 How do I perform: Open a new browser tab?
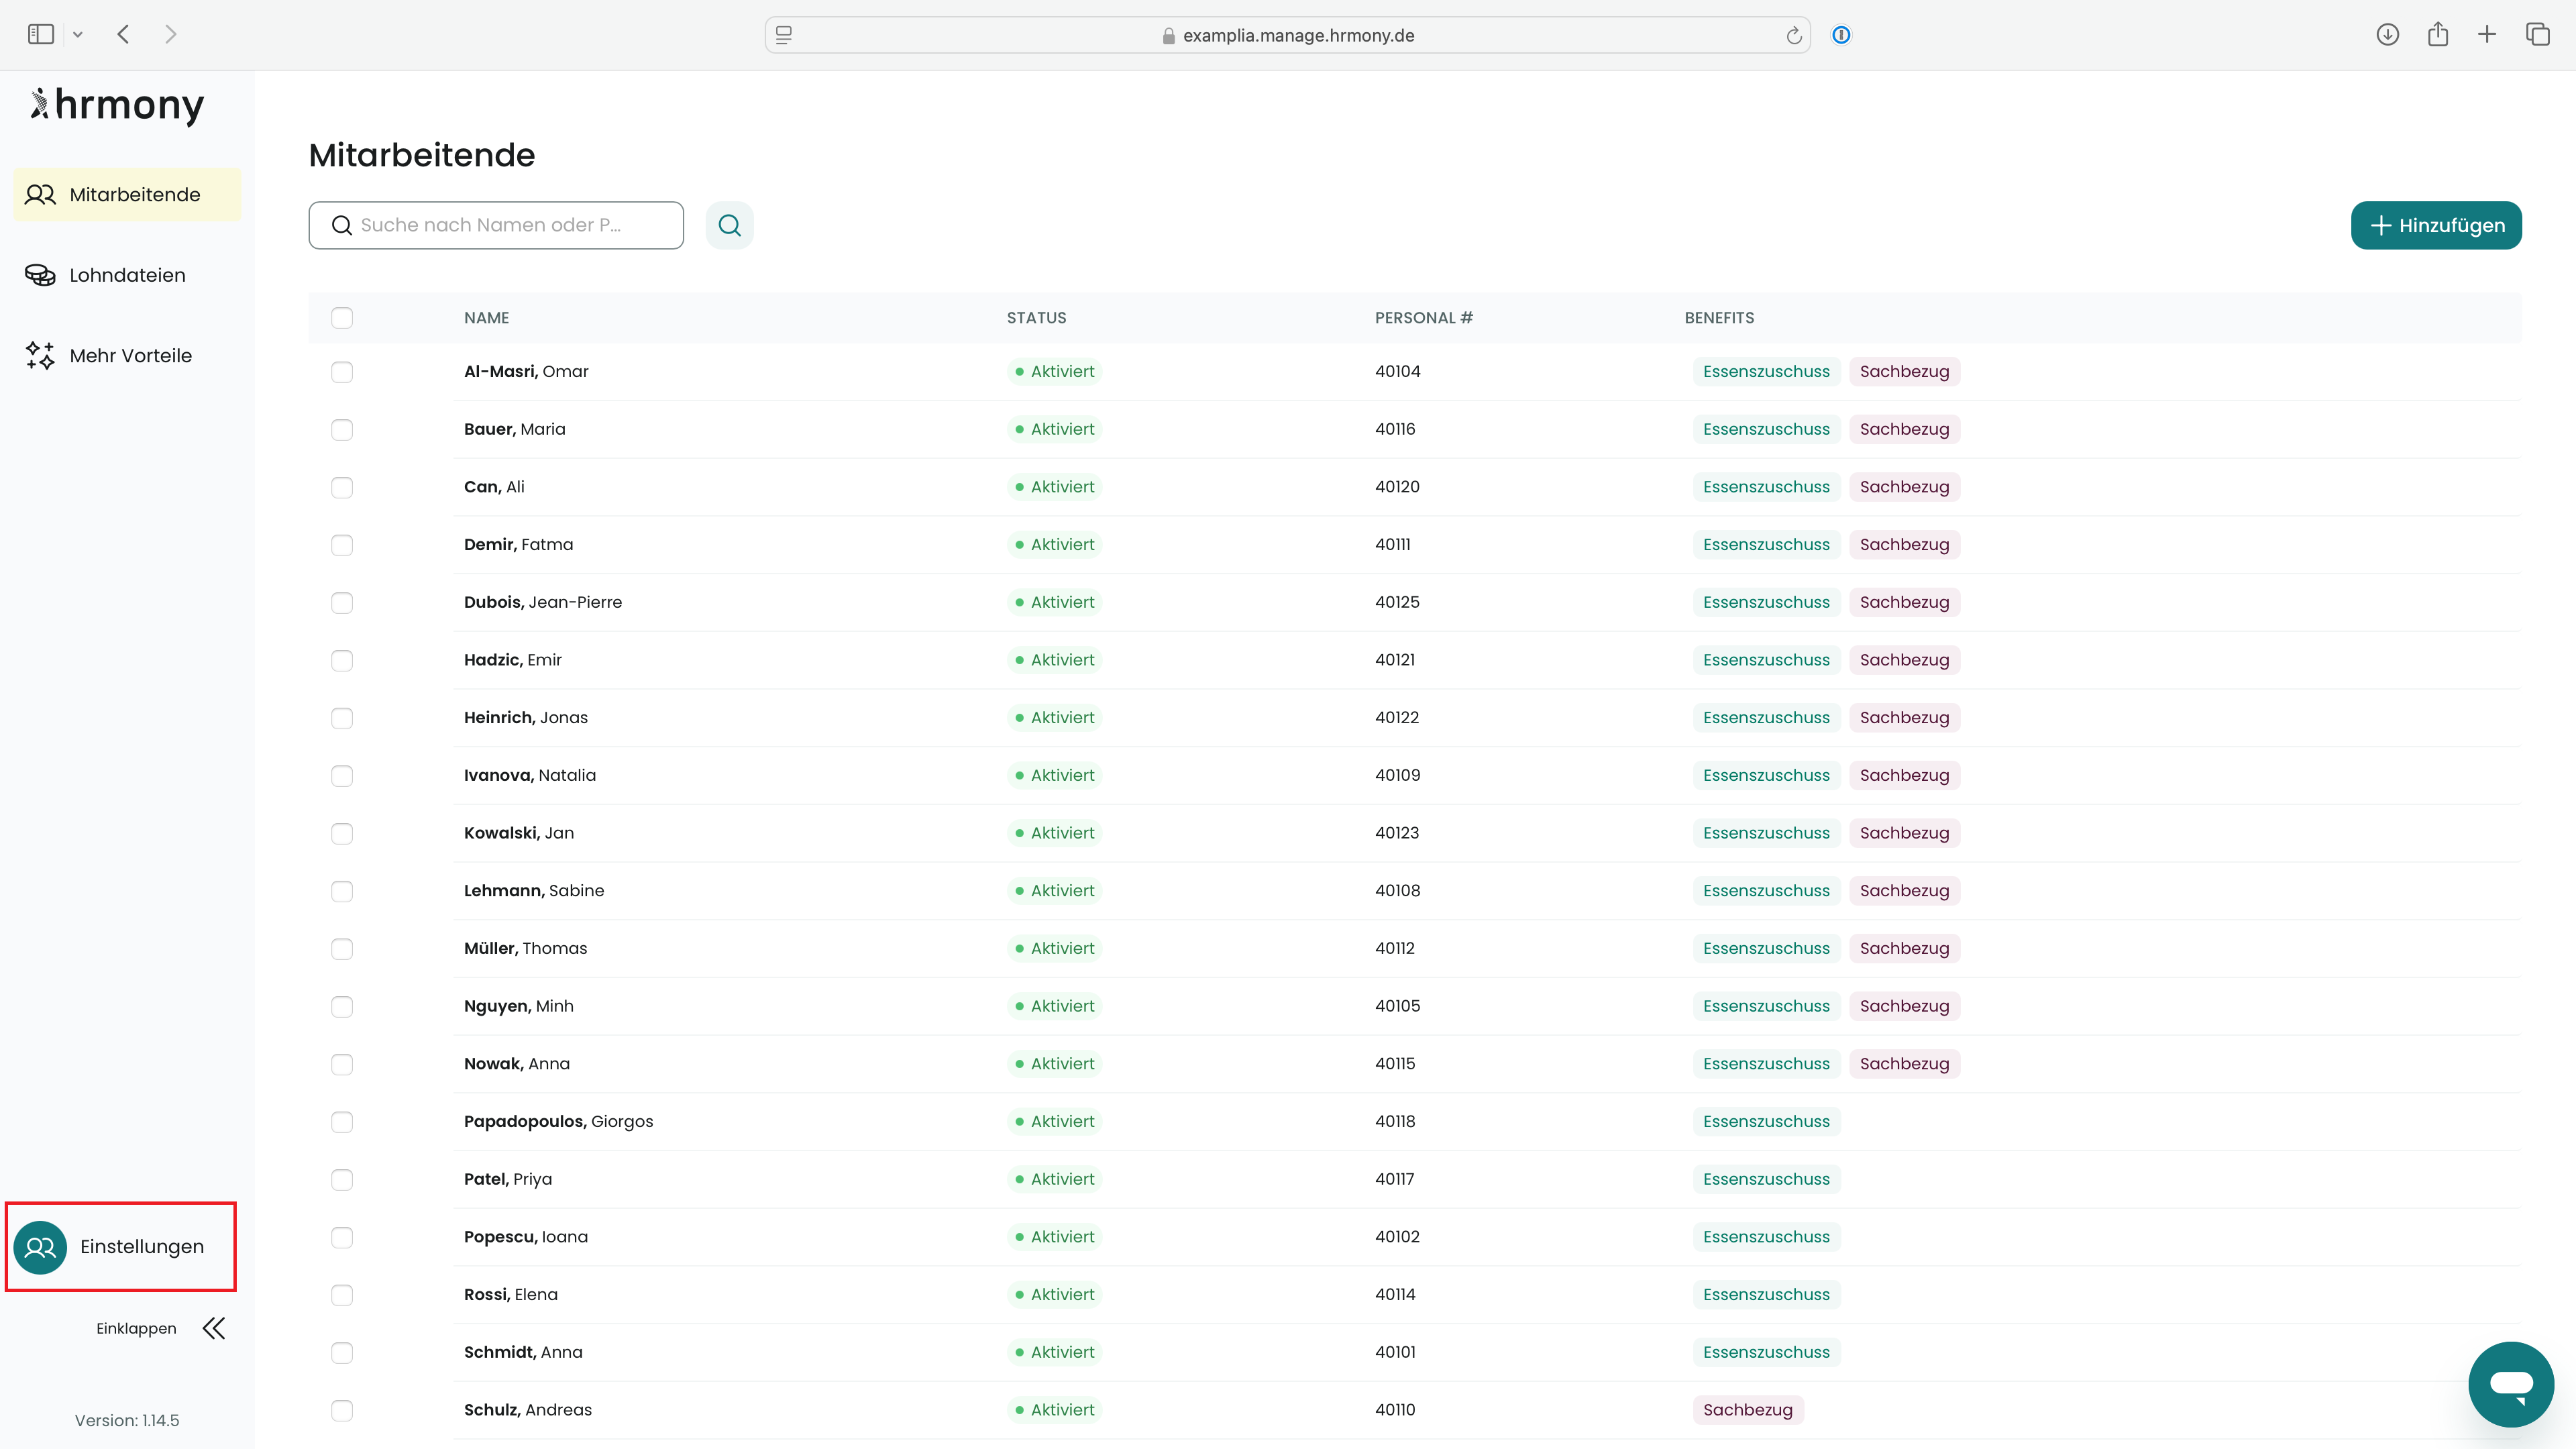[x=2487, y=35]
